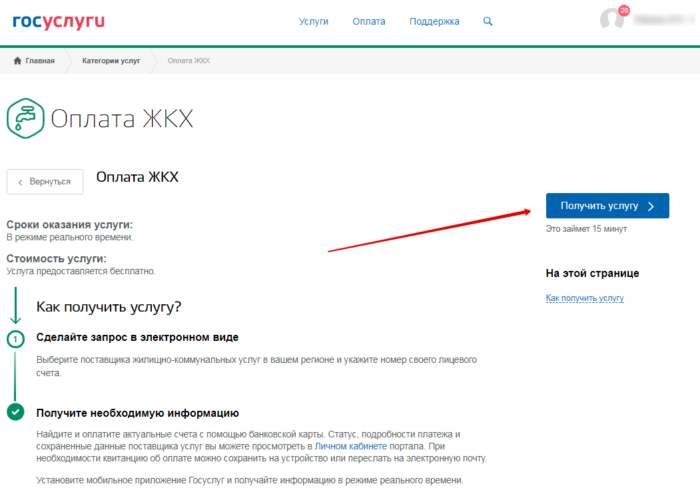This screenshot has width=700, height=500.
Task: Click the Оплата ЖКХ breadcrumb
Action: coord(188,61)
